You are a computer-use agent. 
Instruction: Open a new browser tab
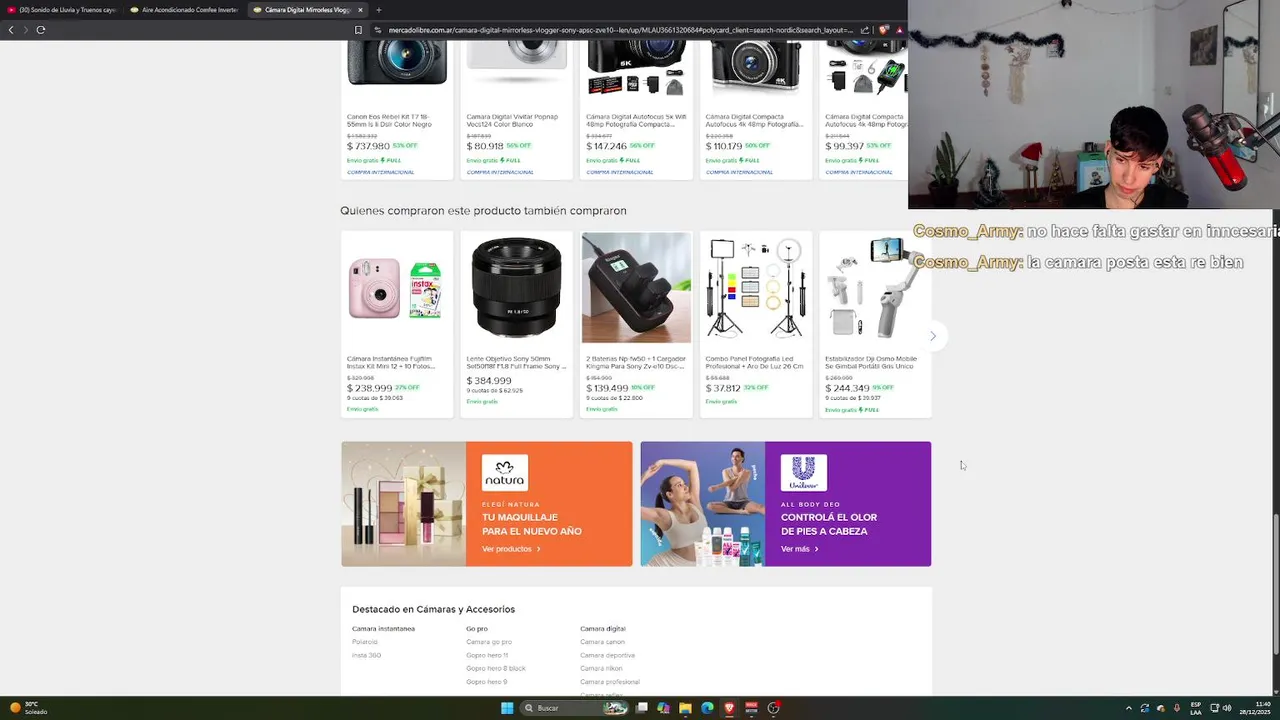point(378,10)
